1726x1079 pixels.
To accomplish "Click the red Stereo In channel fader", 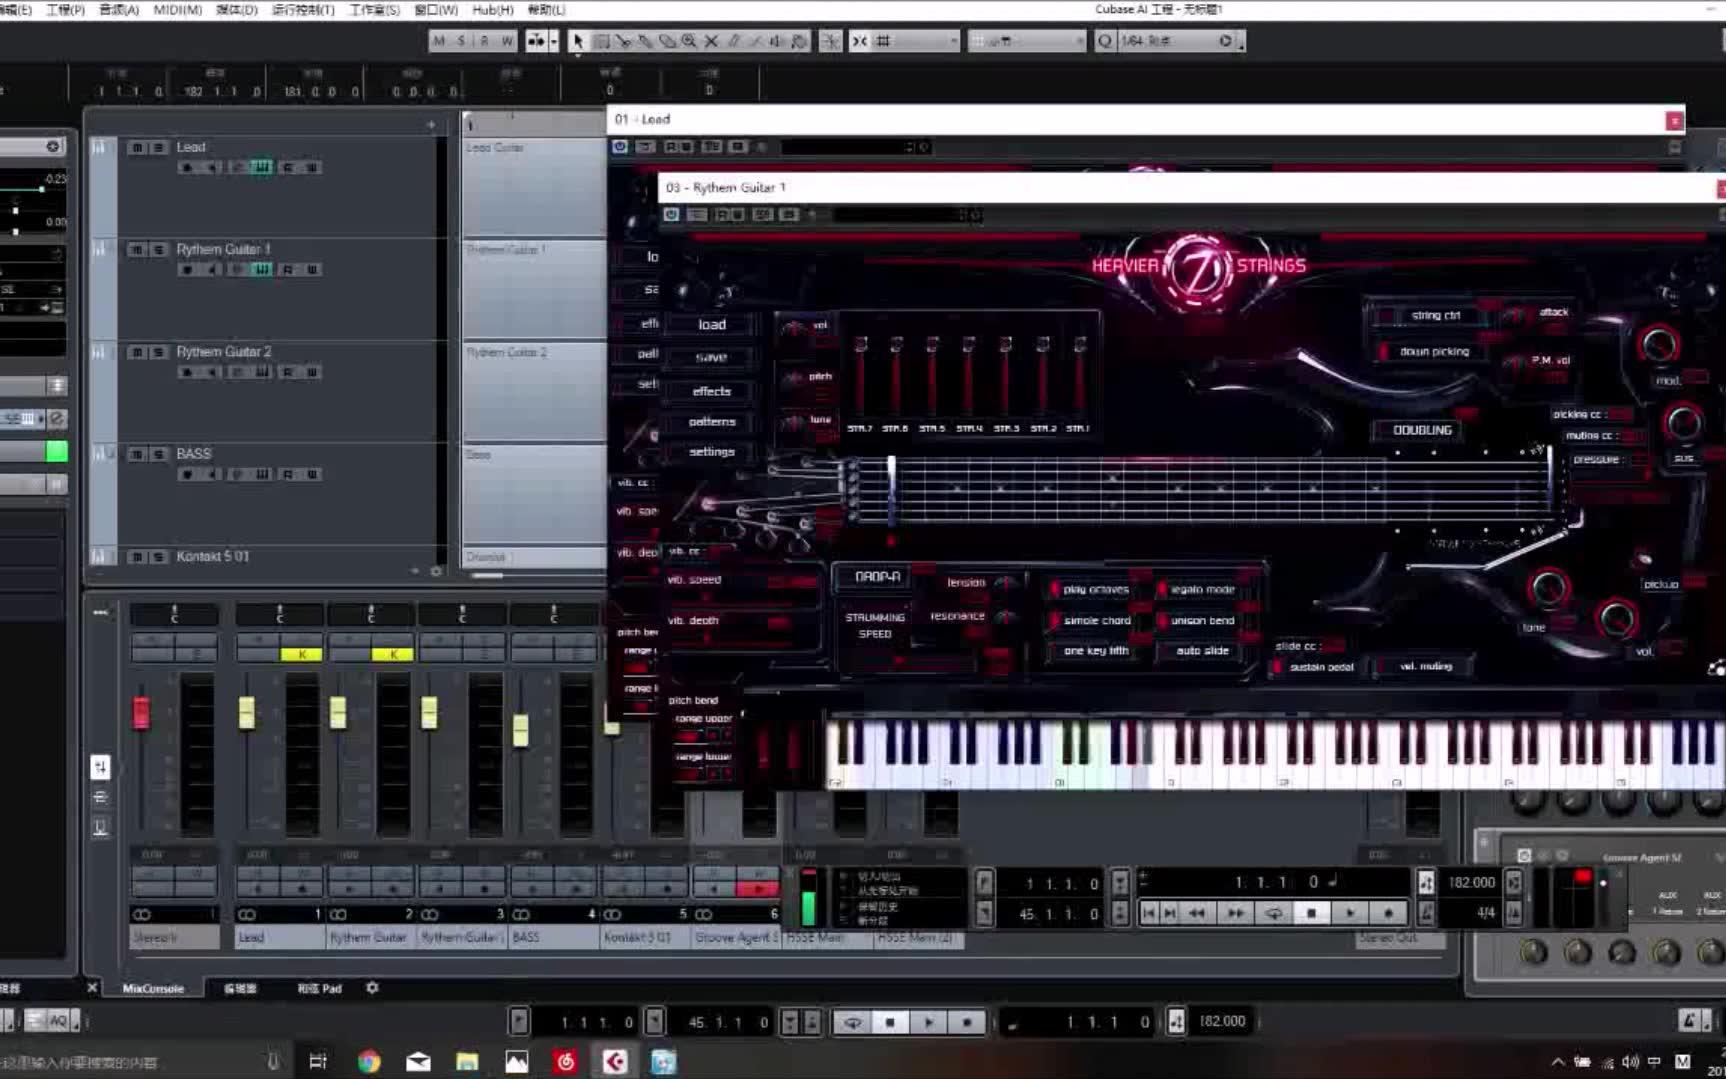I will 141,713.
